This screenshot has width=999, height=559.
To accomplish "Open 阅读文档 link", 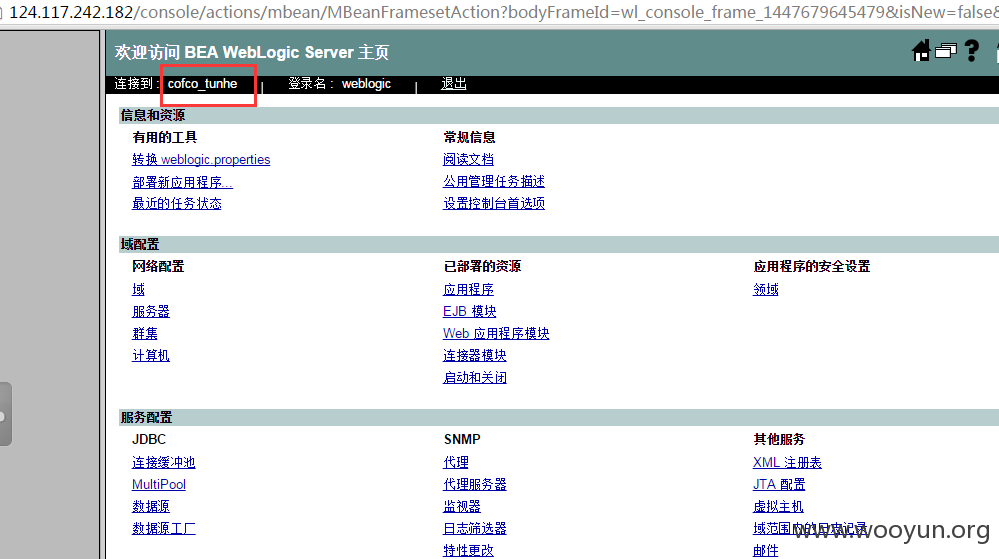I will [468, 159].
